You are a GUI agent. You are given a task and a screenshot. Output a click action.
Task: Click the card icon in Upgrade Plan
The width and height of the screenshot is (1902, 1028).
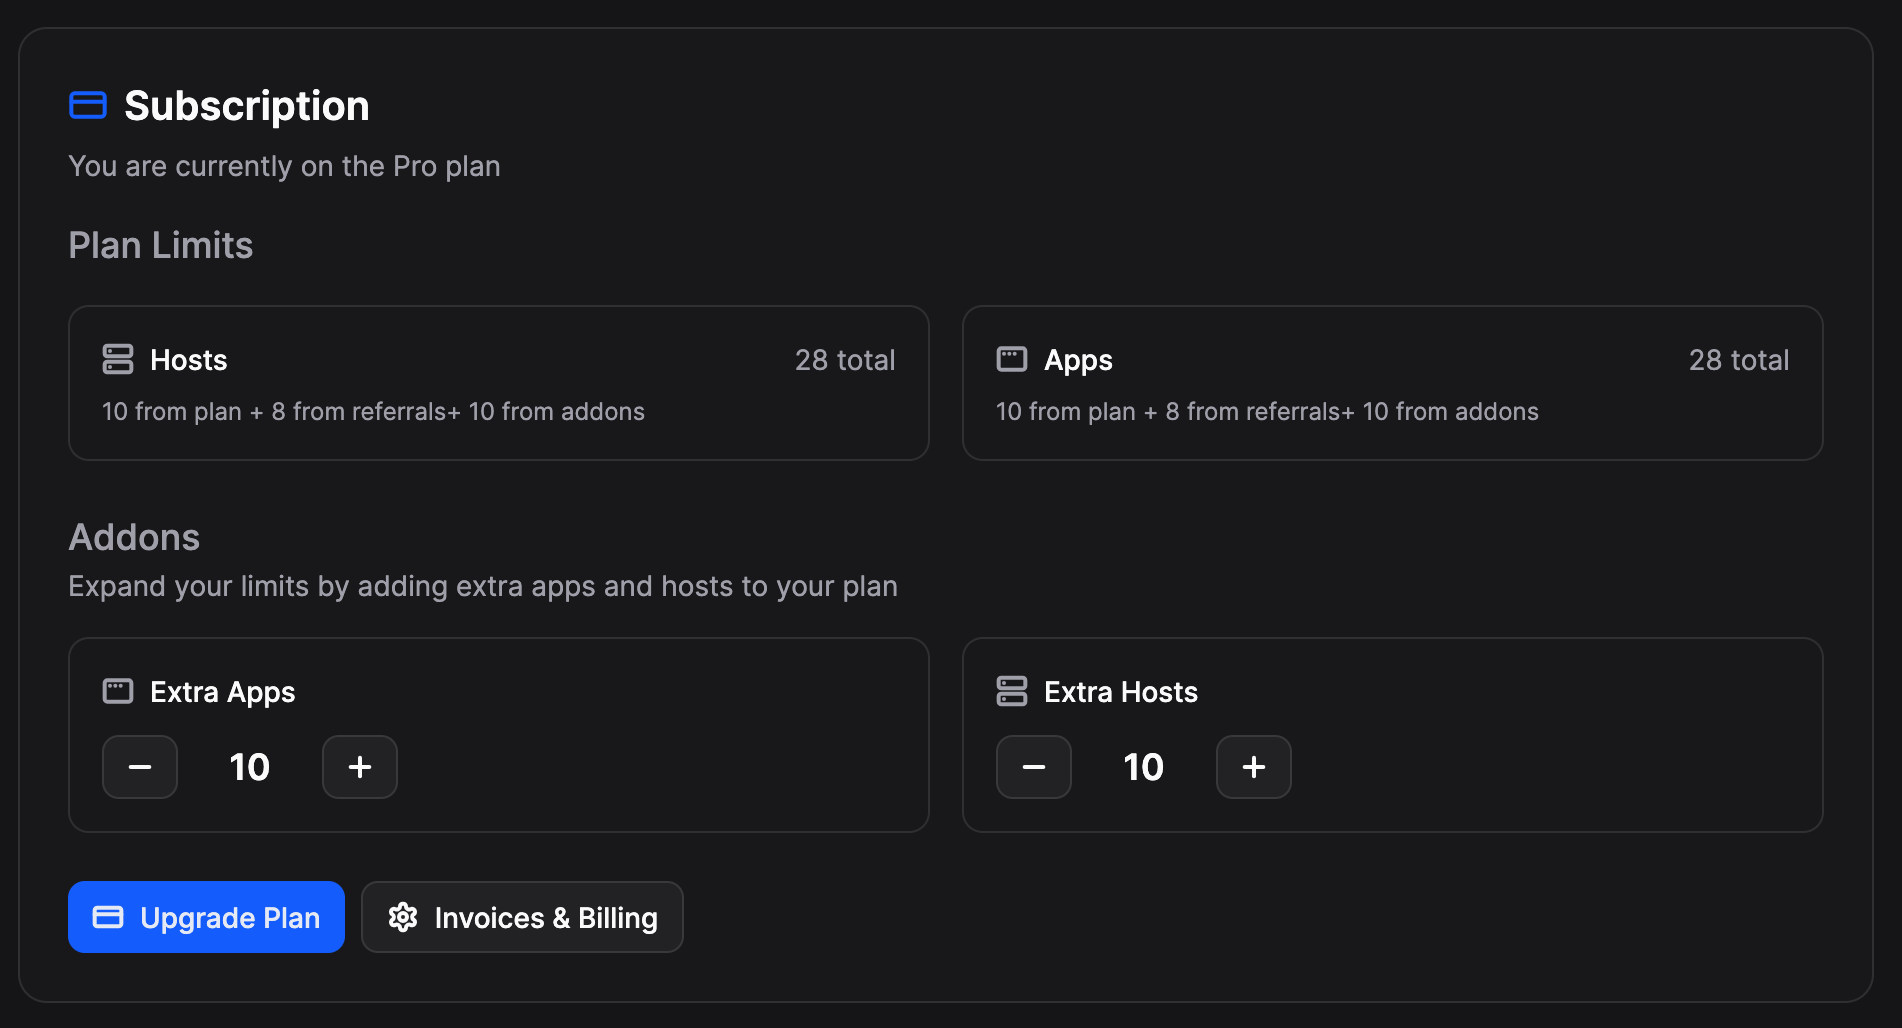108,917
